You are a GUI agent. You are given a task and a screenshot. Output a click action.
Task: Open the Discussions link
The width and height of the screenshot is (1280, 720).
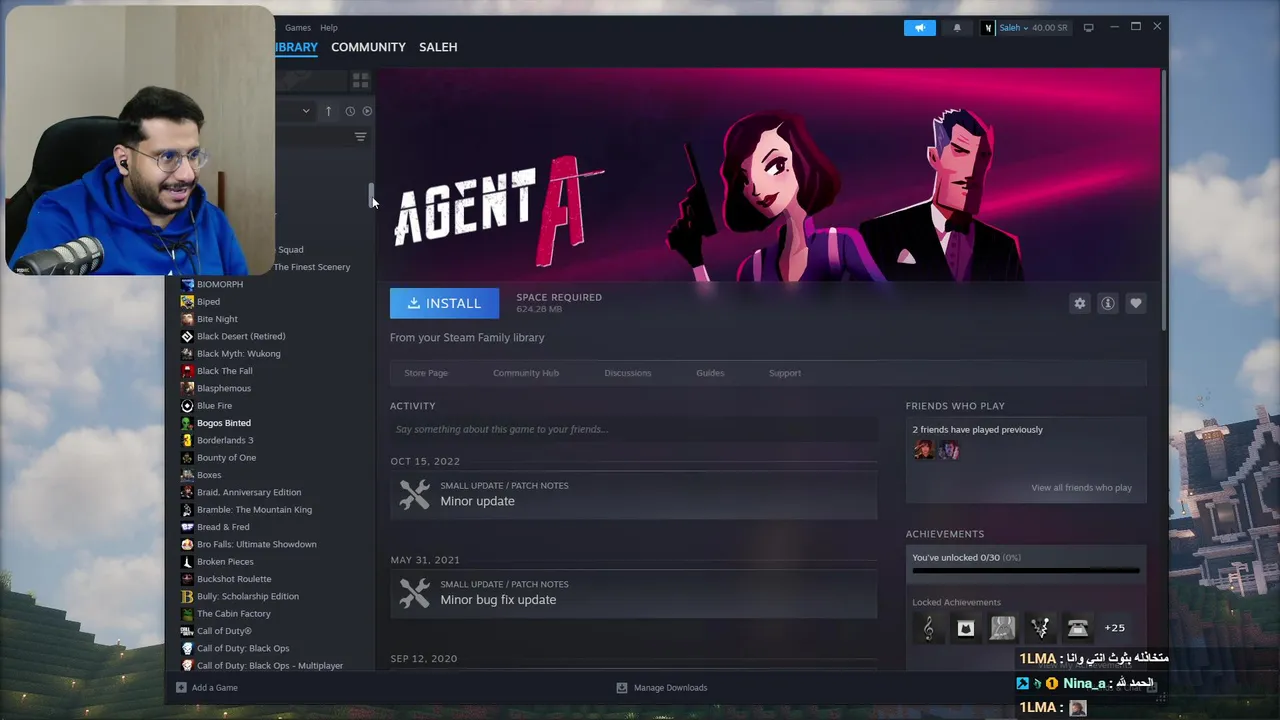628,373
